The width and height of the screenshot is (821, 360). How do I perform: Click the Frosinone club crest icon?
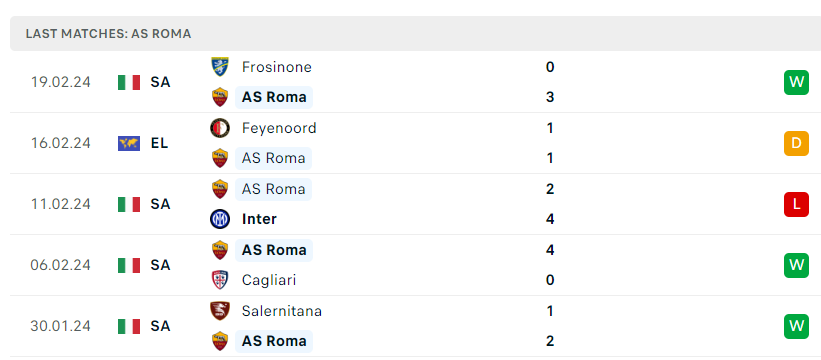click(x=219, y=67)
